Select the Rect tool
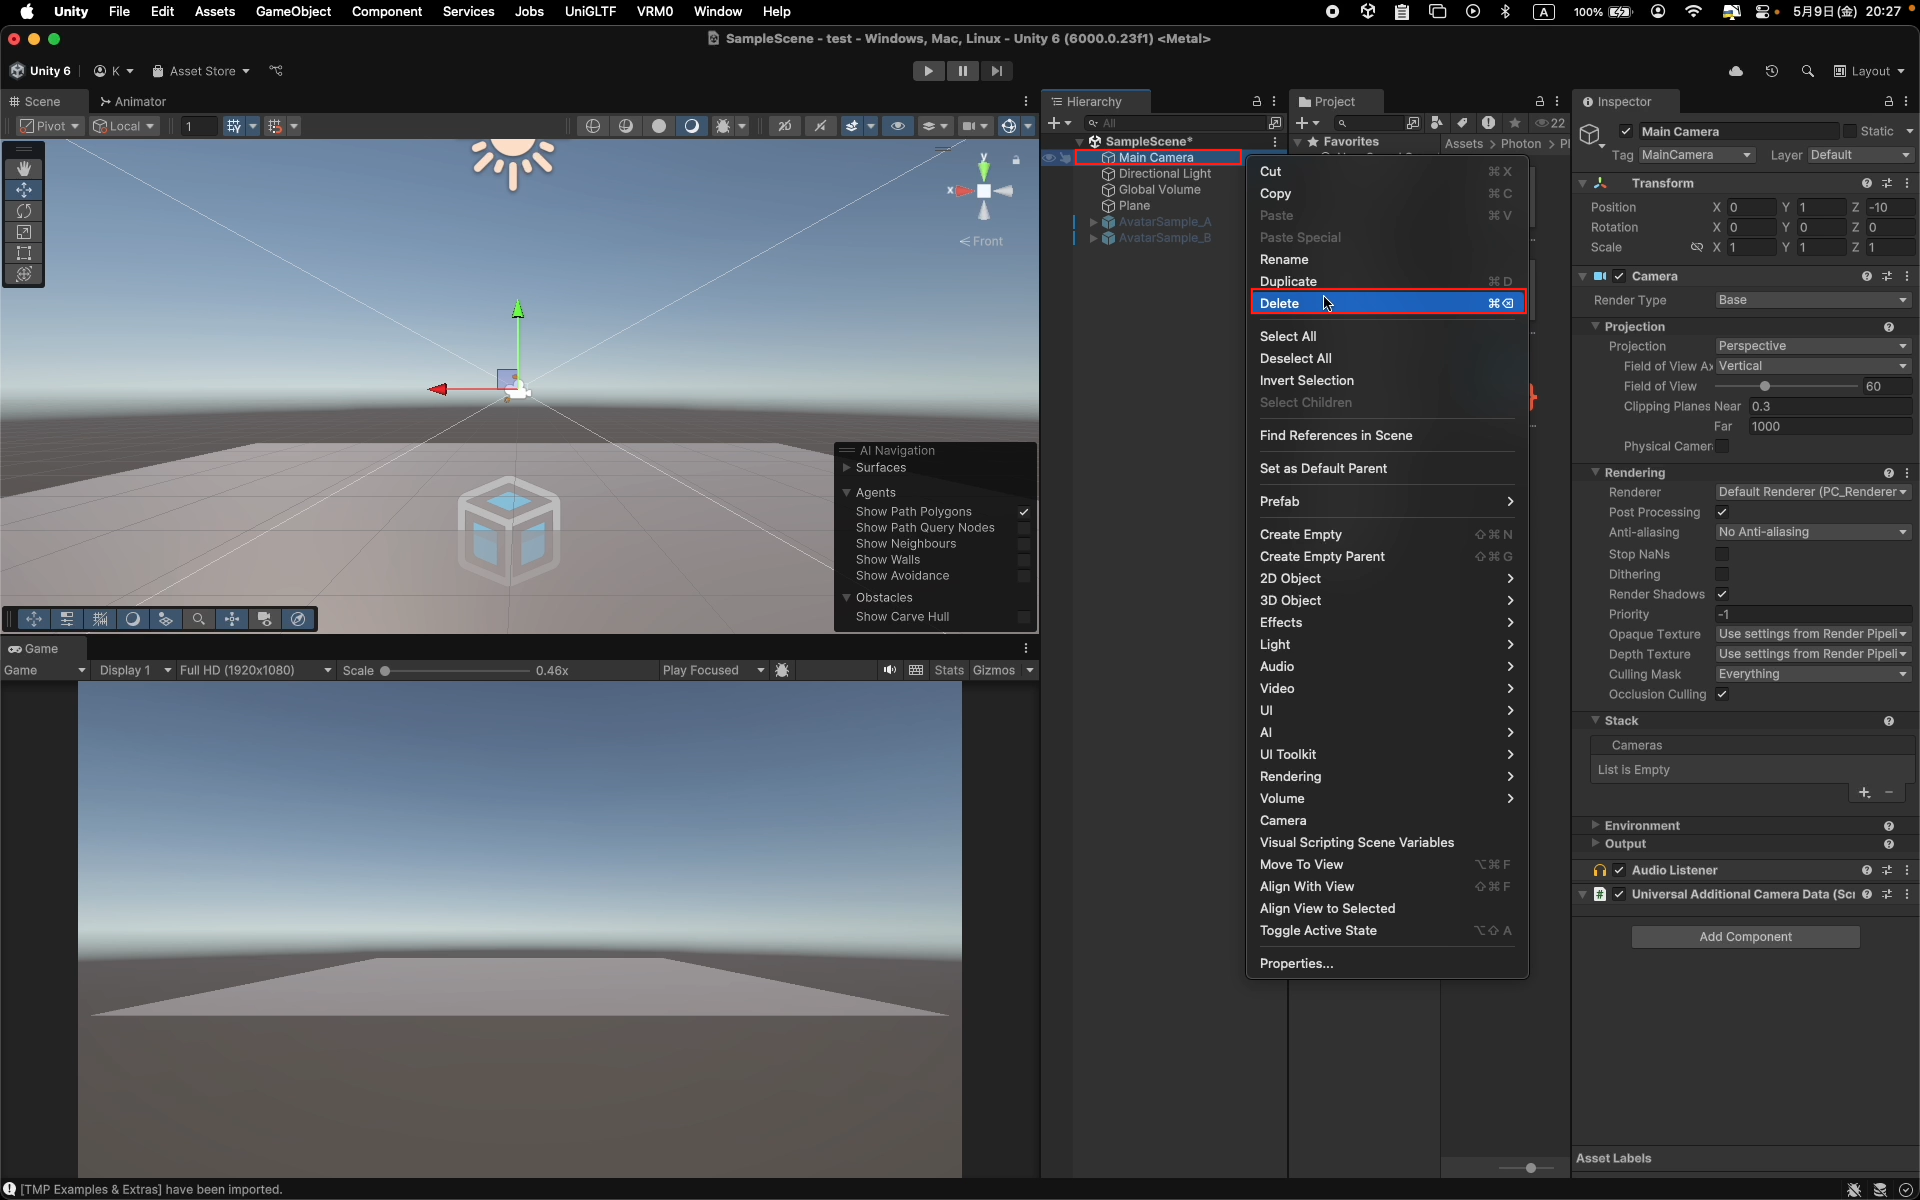 [24, 253]
